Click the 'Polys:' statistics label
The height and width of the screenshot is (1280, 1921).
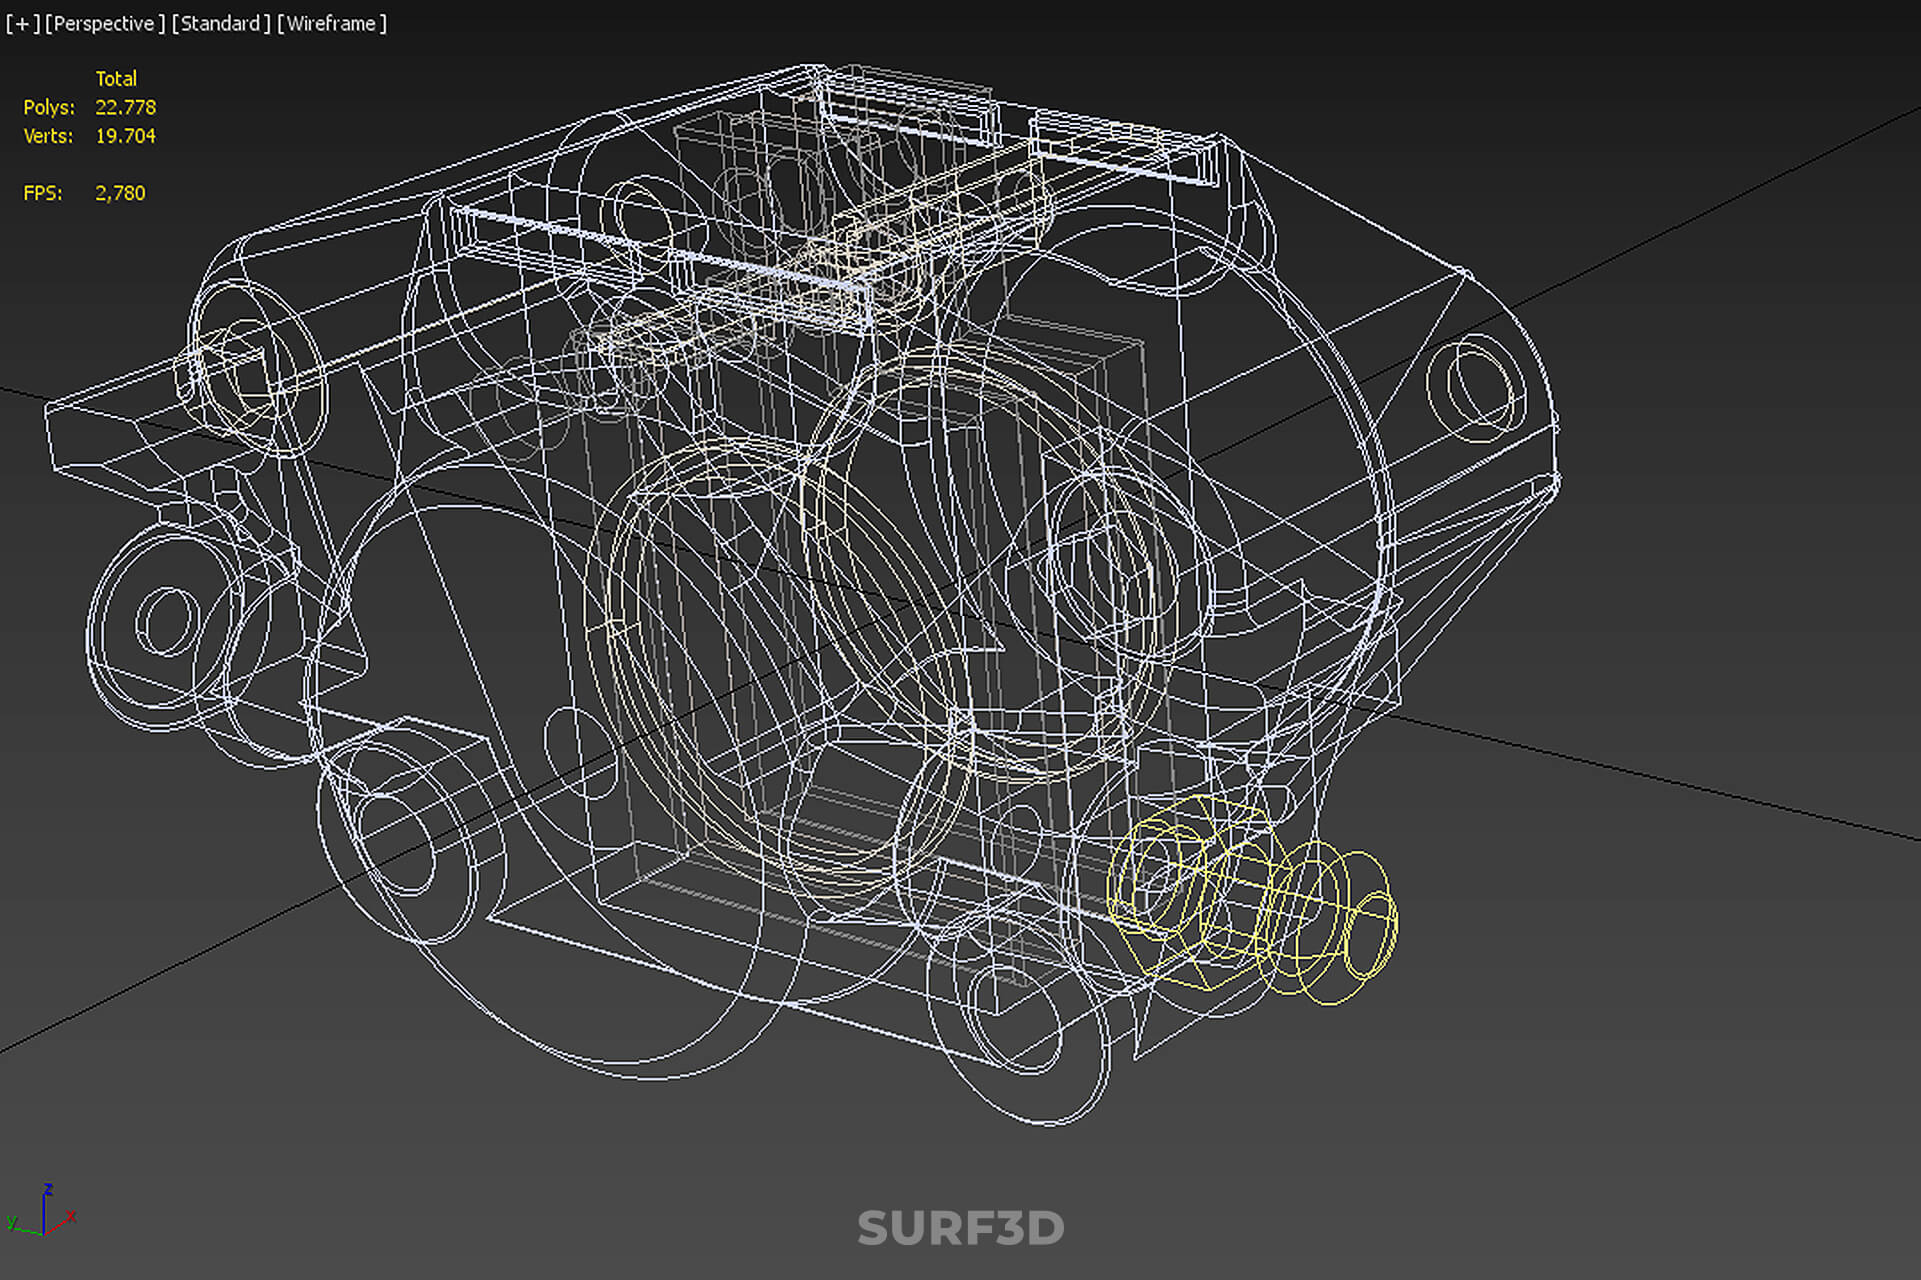pyautogui.click(x=49, y=107)
